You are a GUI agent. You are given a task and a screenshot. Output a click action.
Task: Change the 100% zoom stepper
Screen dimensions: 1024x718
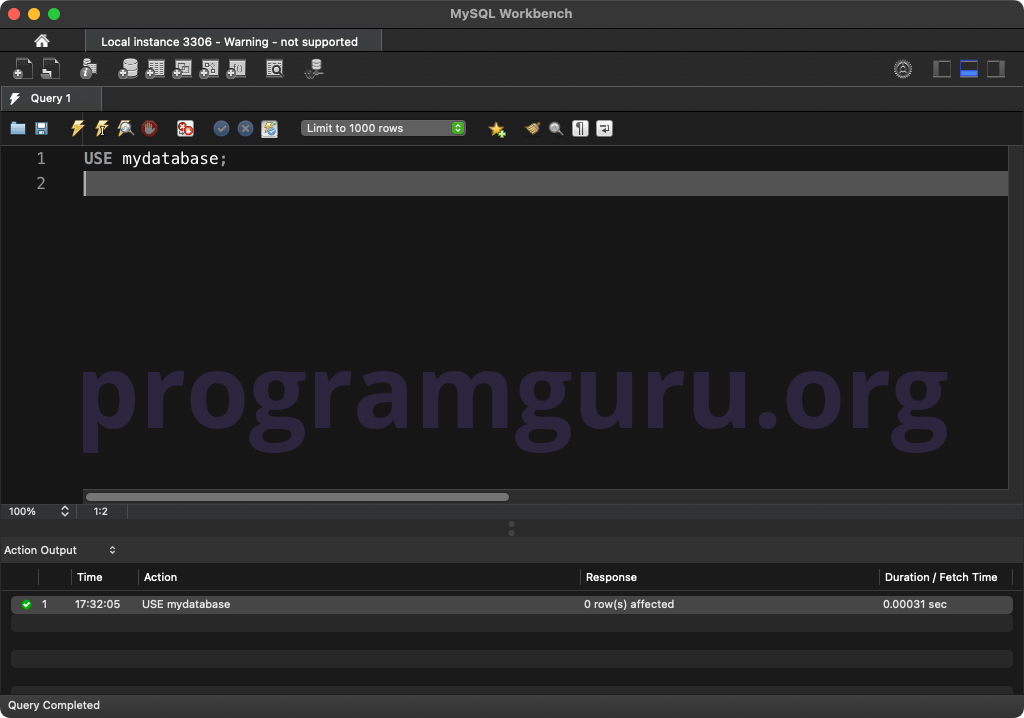[x=65, y=511]
